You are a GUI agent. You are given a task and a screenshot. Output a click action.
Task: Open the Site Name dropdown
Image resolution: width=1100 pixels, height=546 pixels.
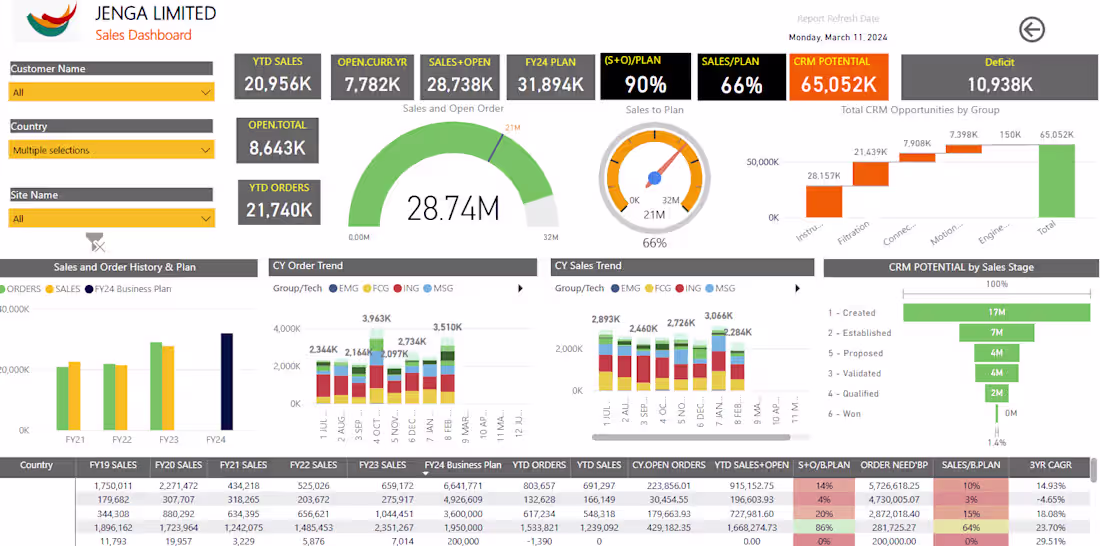point(112,218)
